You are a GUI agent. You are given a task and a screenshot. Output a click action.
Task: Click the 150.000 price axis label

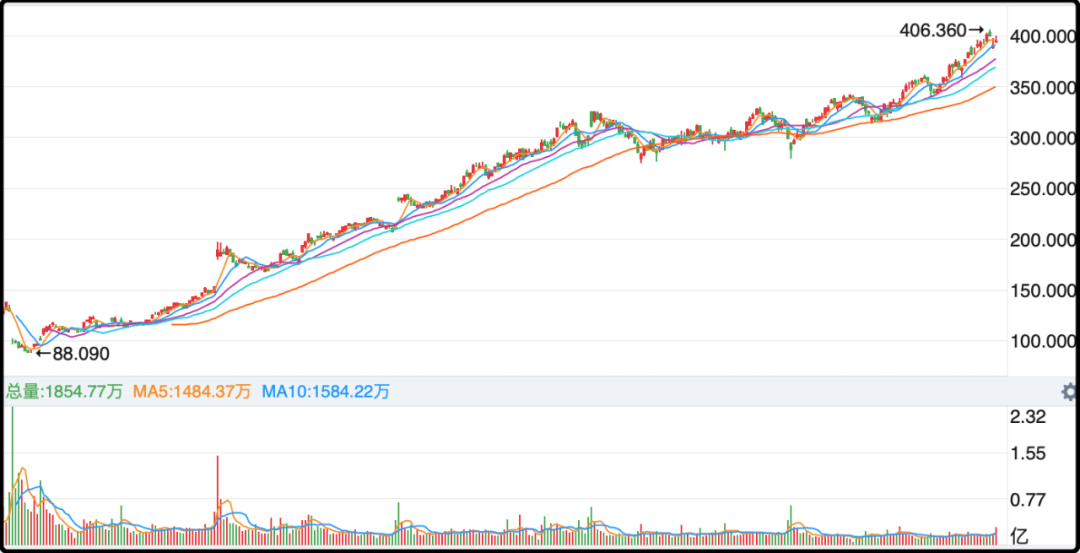click(x=1043, y=291)
